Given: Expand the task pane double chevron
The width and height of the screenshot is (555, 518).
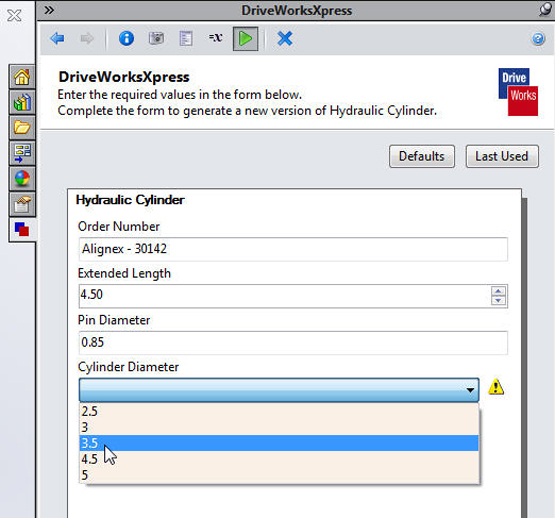Looking at the screenshot, I should pos(49,10).
